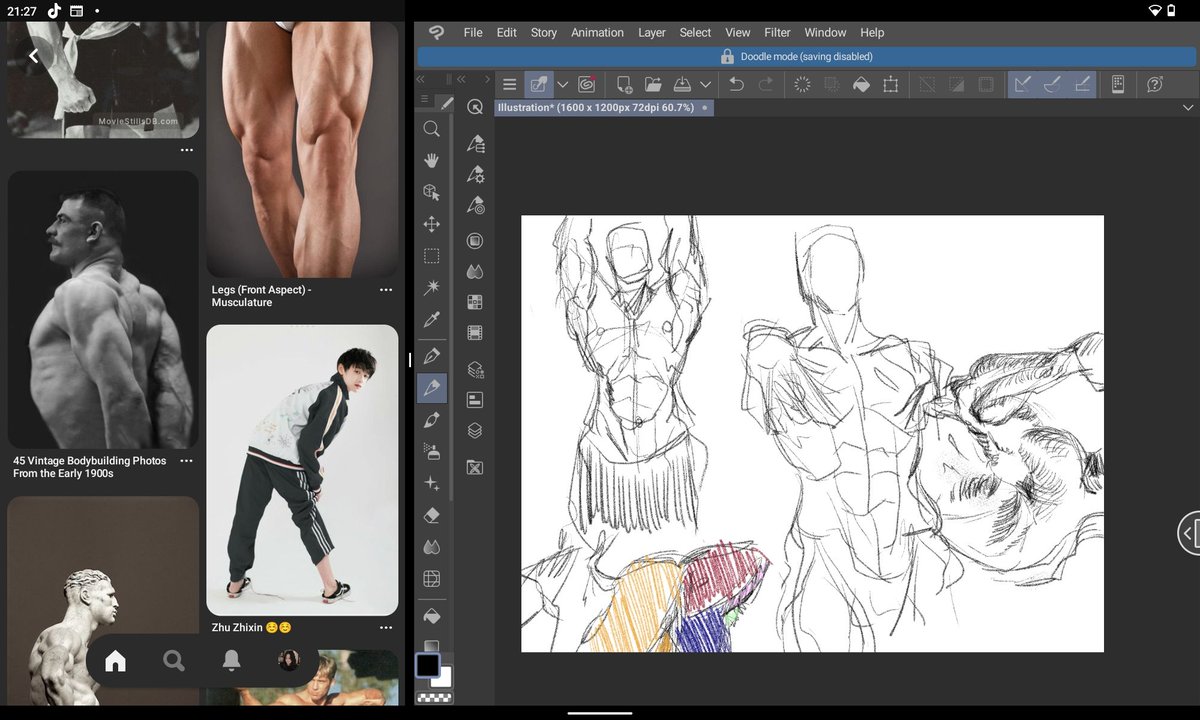The width and height of the screenshot is (1200, 720).
Task: Open the Layer menu
Action: coord(652,33)
